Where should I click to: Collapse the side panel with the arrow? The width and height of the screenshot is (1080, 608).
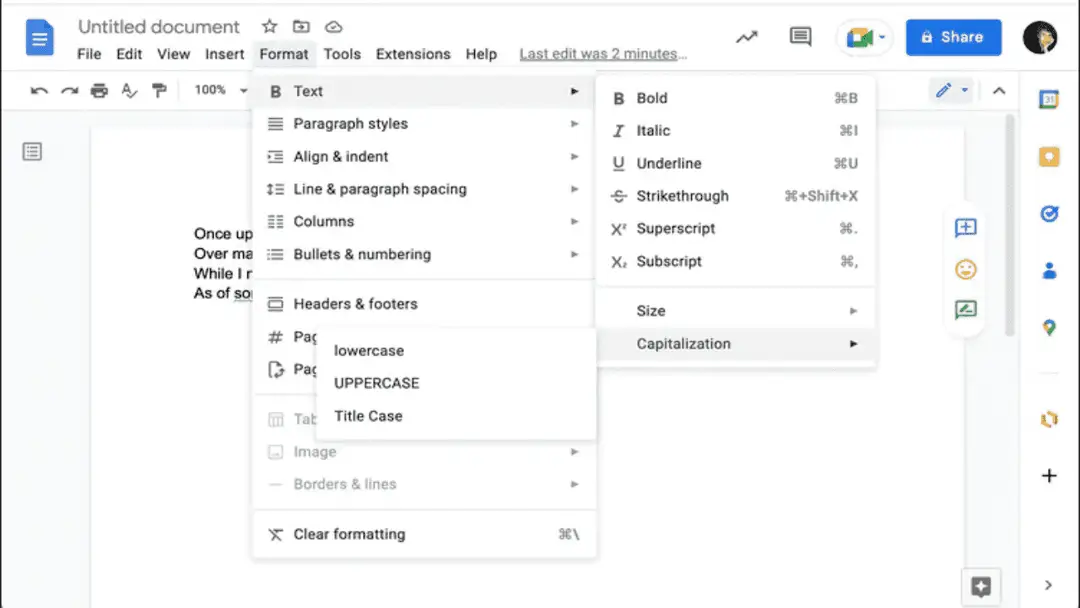point(1048,585)
